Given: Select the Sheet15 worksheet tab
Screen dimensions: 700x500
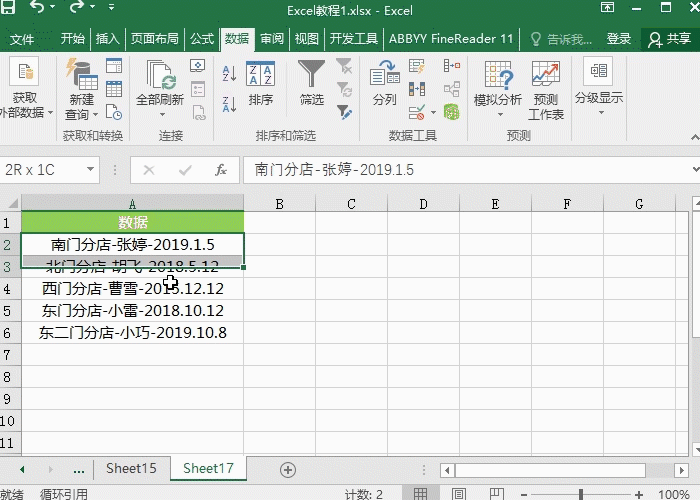Looking at the screenshot, I should [131, 468].
